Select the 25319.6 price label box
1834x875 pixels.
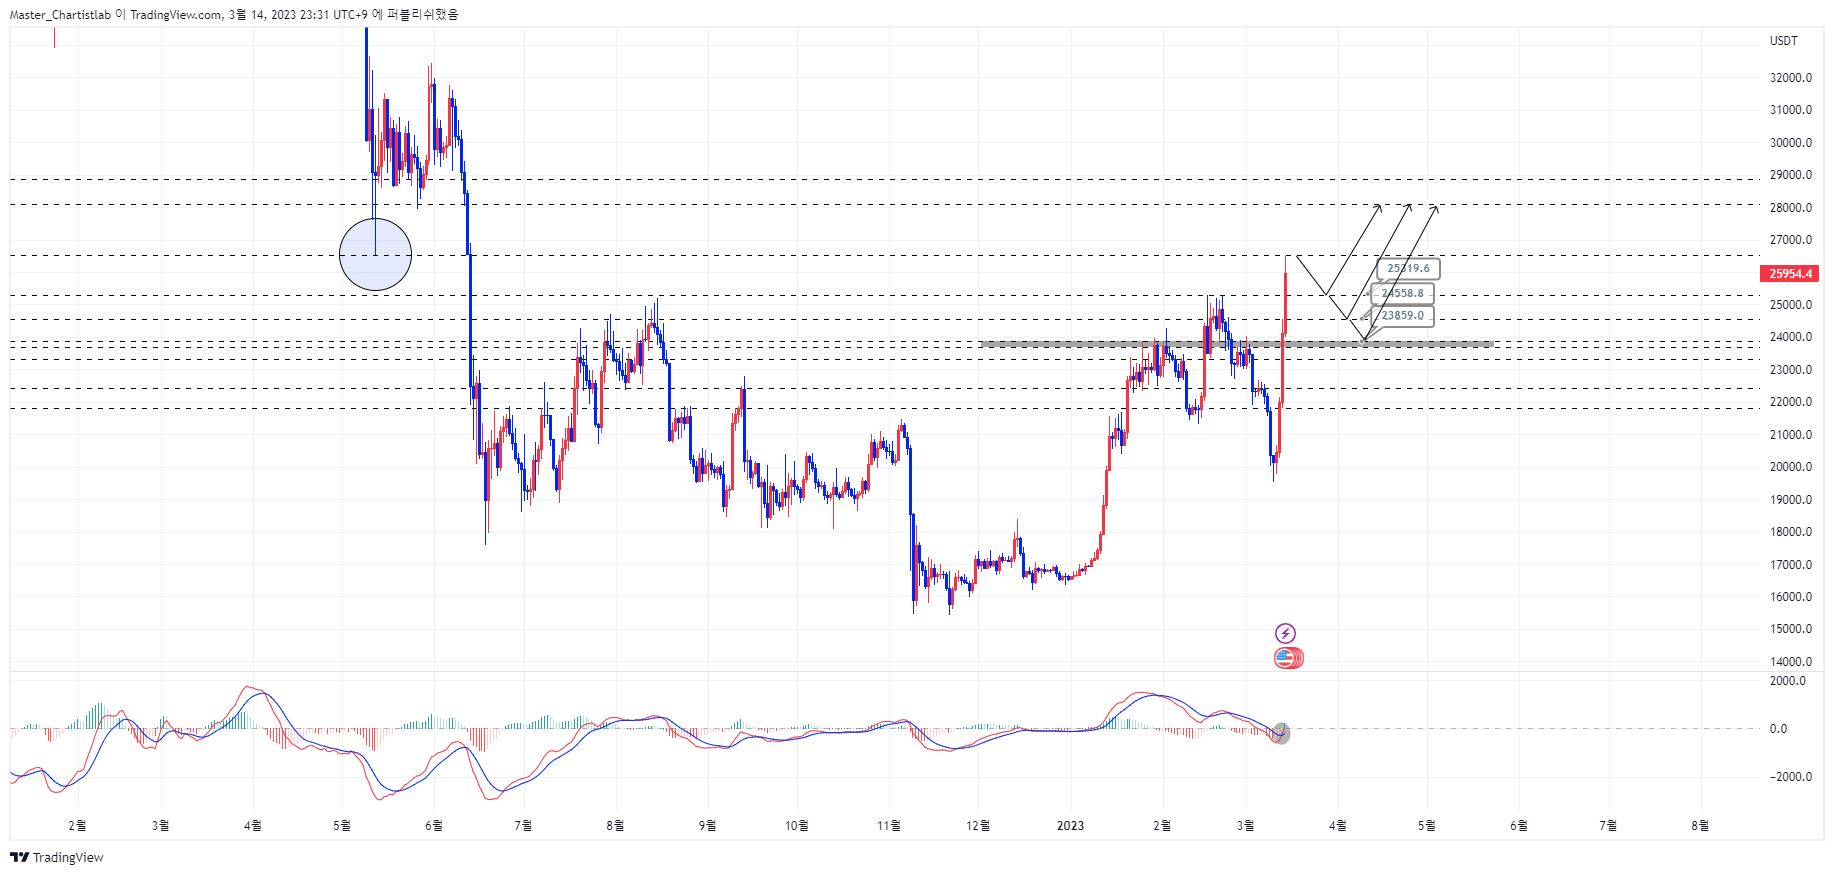[1408, 268]
